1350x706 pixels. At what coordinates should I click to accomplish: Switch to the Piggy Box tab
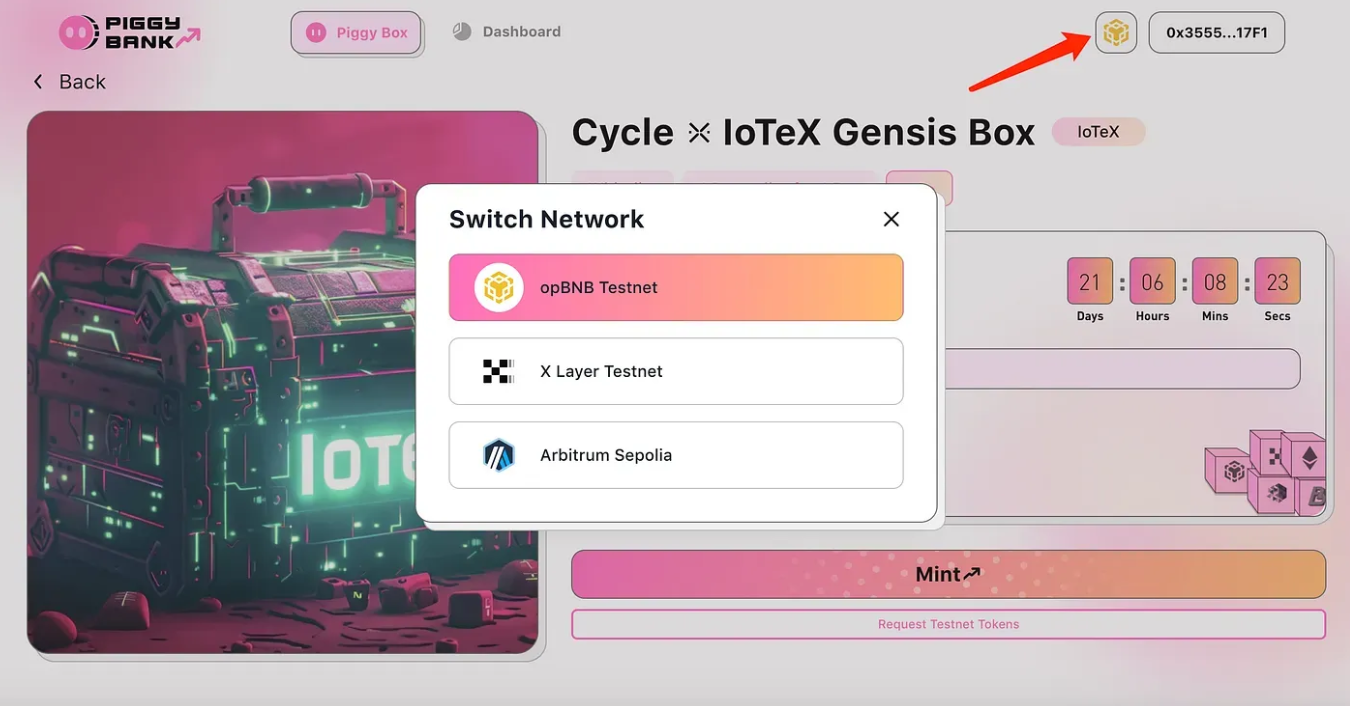(x=356, y=33)
